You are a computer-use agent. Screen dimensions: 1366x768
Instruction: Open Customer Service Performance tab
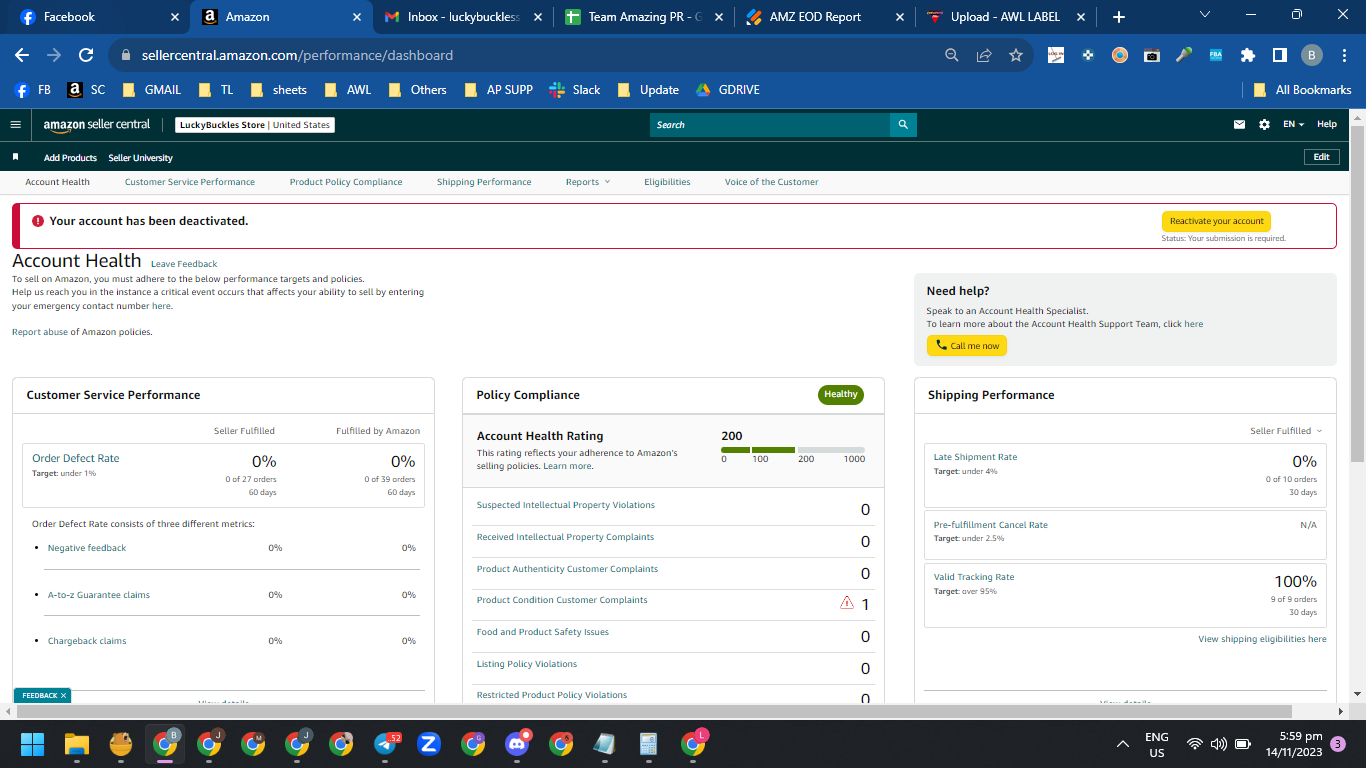(190, 182)
